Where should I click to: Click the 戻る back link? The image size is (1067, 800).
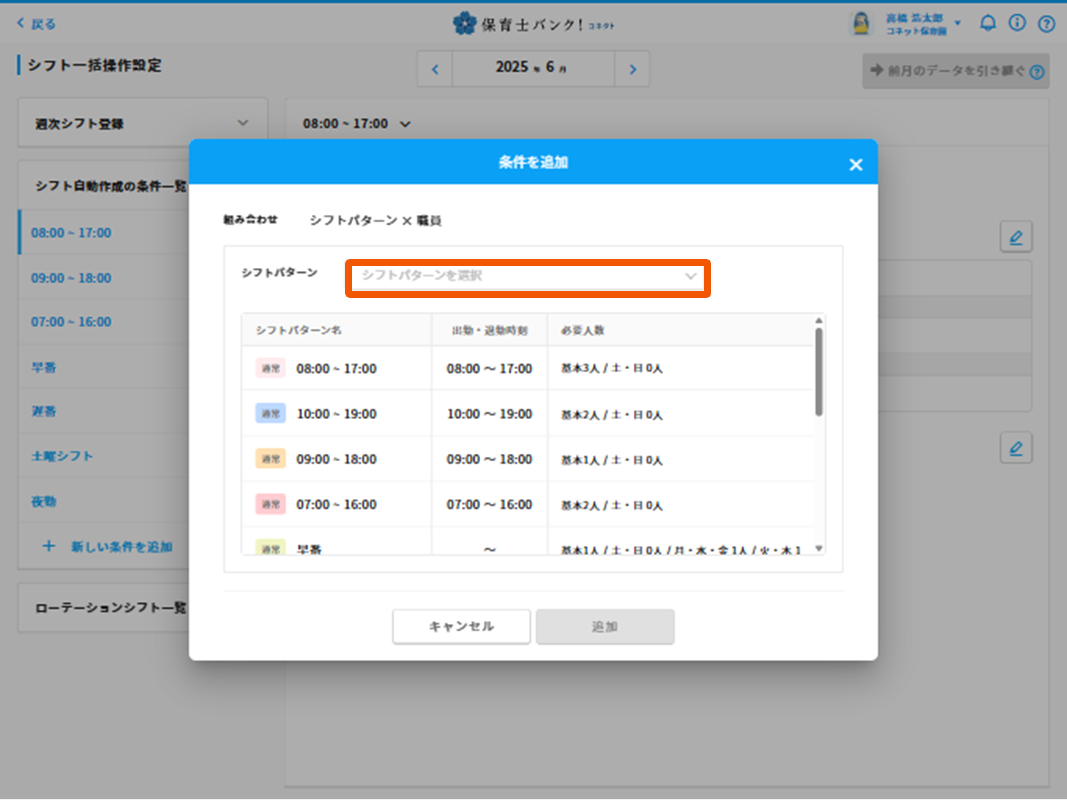(37, 24)
